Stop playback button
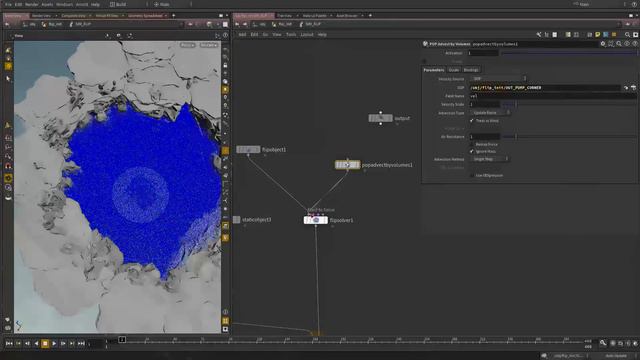This screenshot has height=360, width=640. (45, 344)
